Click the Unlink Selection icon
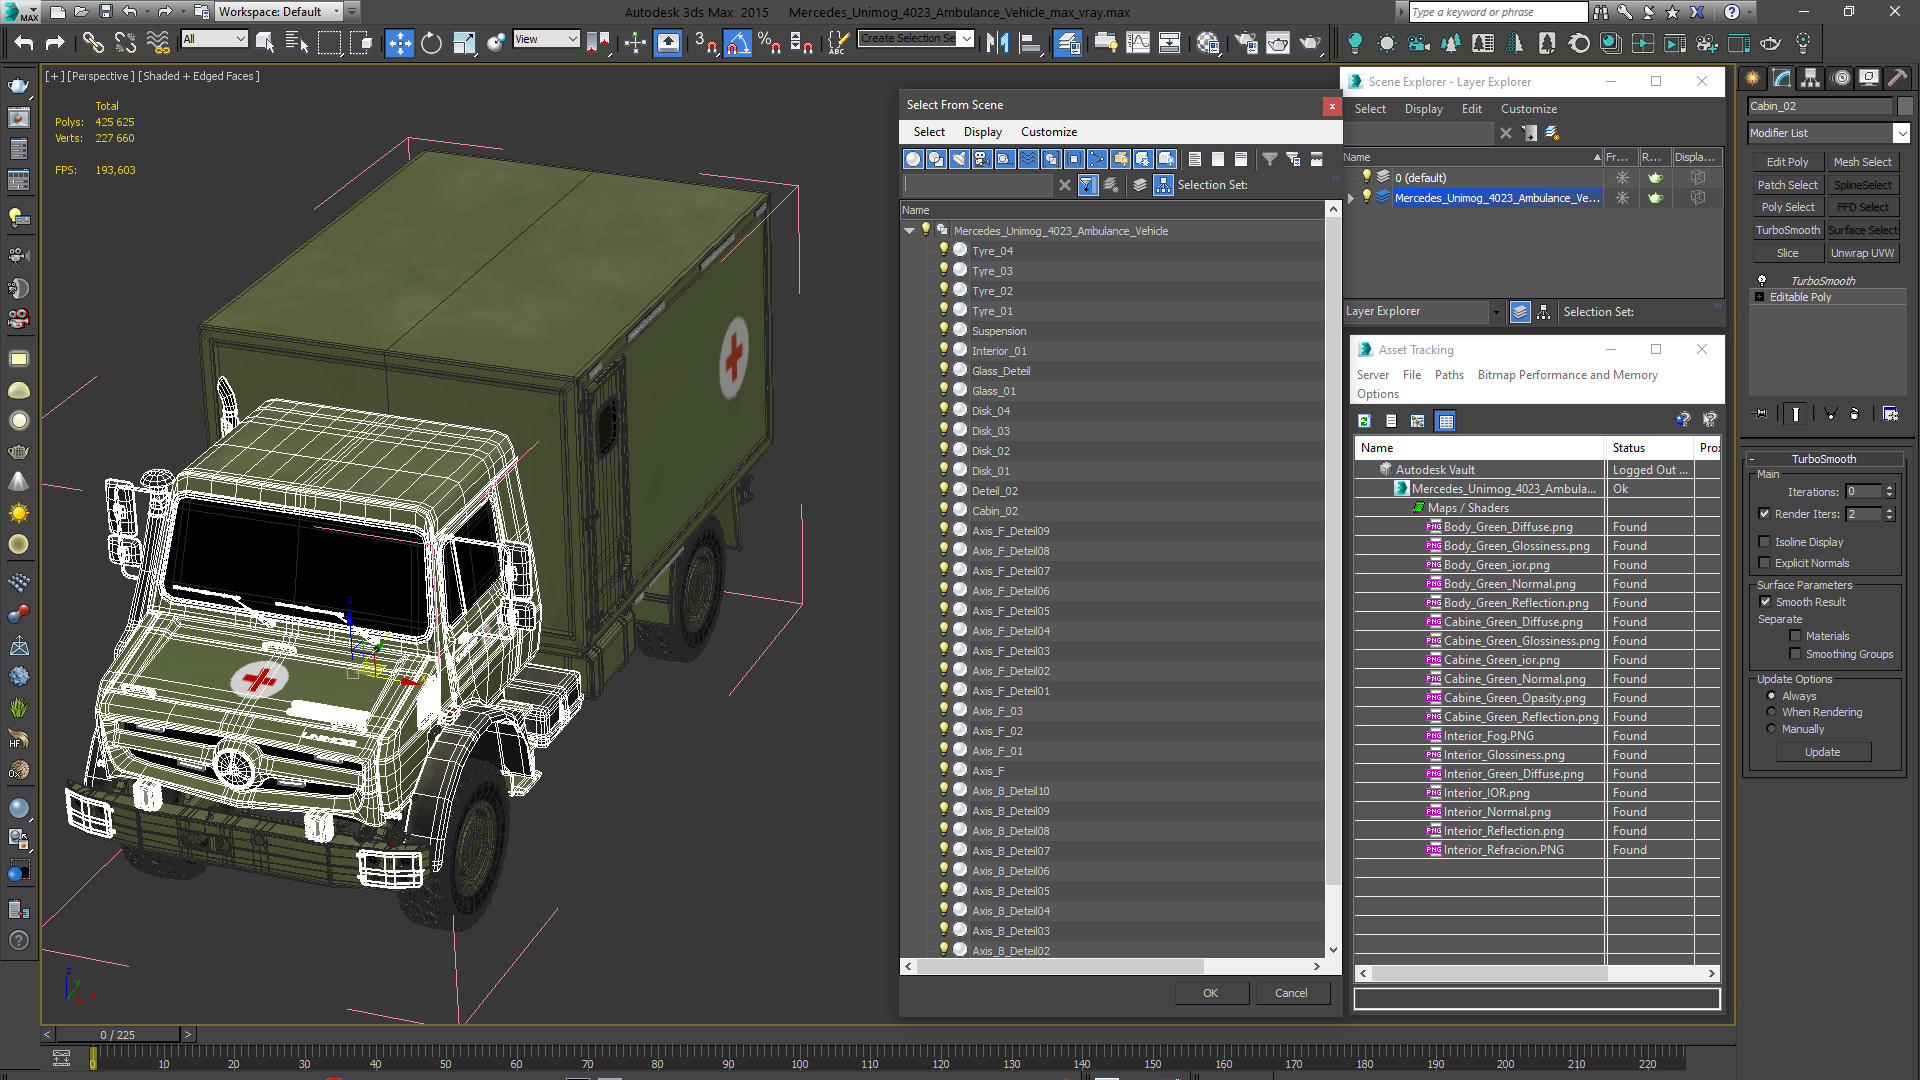The width and height of the screenshot is (1920, 1080). coord(125,43)
